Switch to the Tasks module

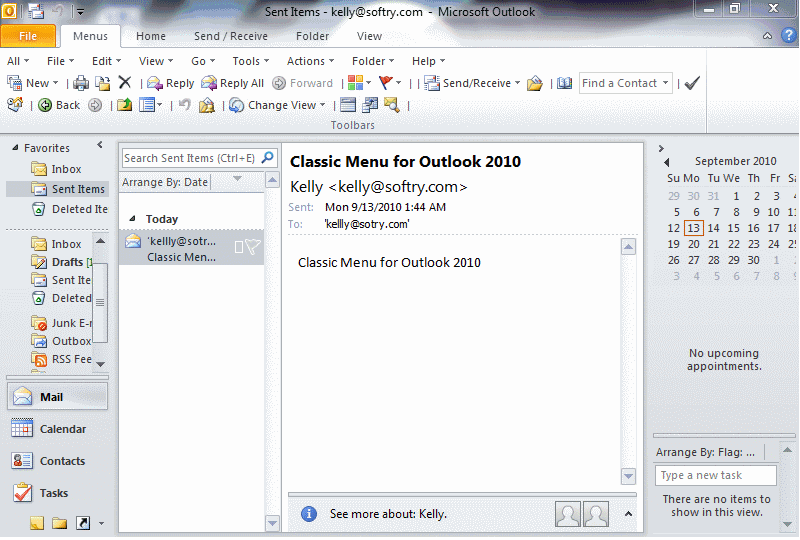point(57,493)
